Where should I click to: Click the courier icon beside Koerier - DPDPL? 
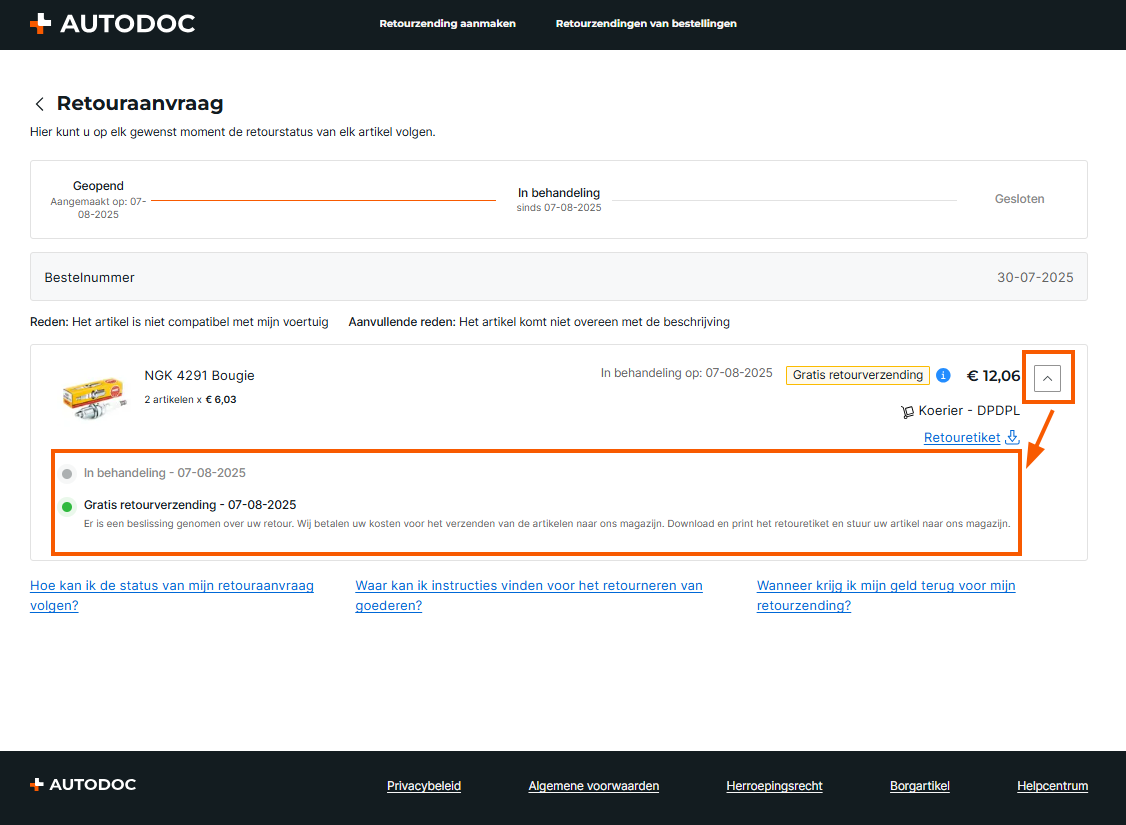click(907, 411)
